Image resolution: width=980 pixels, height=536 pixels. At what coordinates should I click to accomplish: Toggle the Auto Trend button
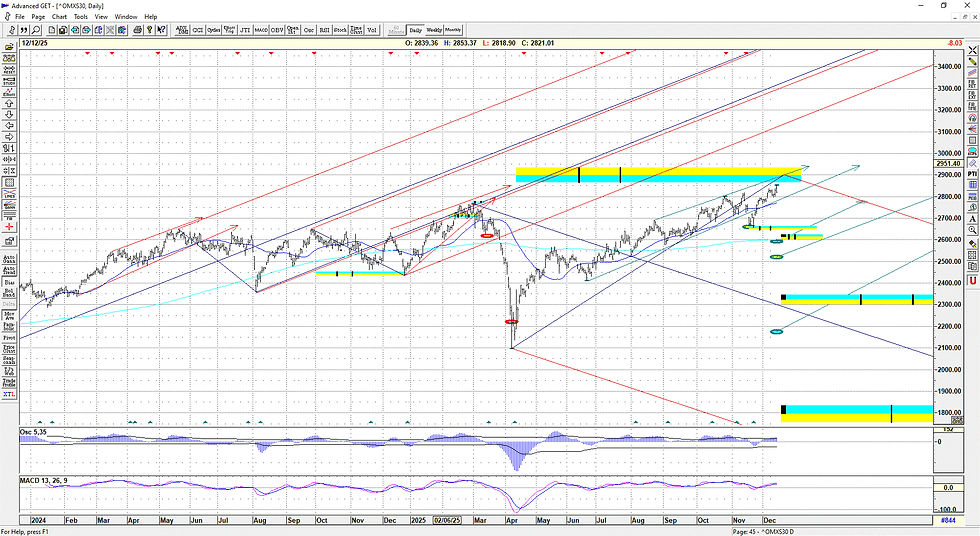9,270
